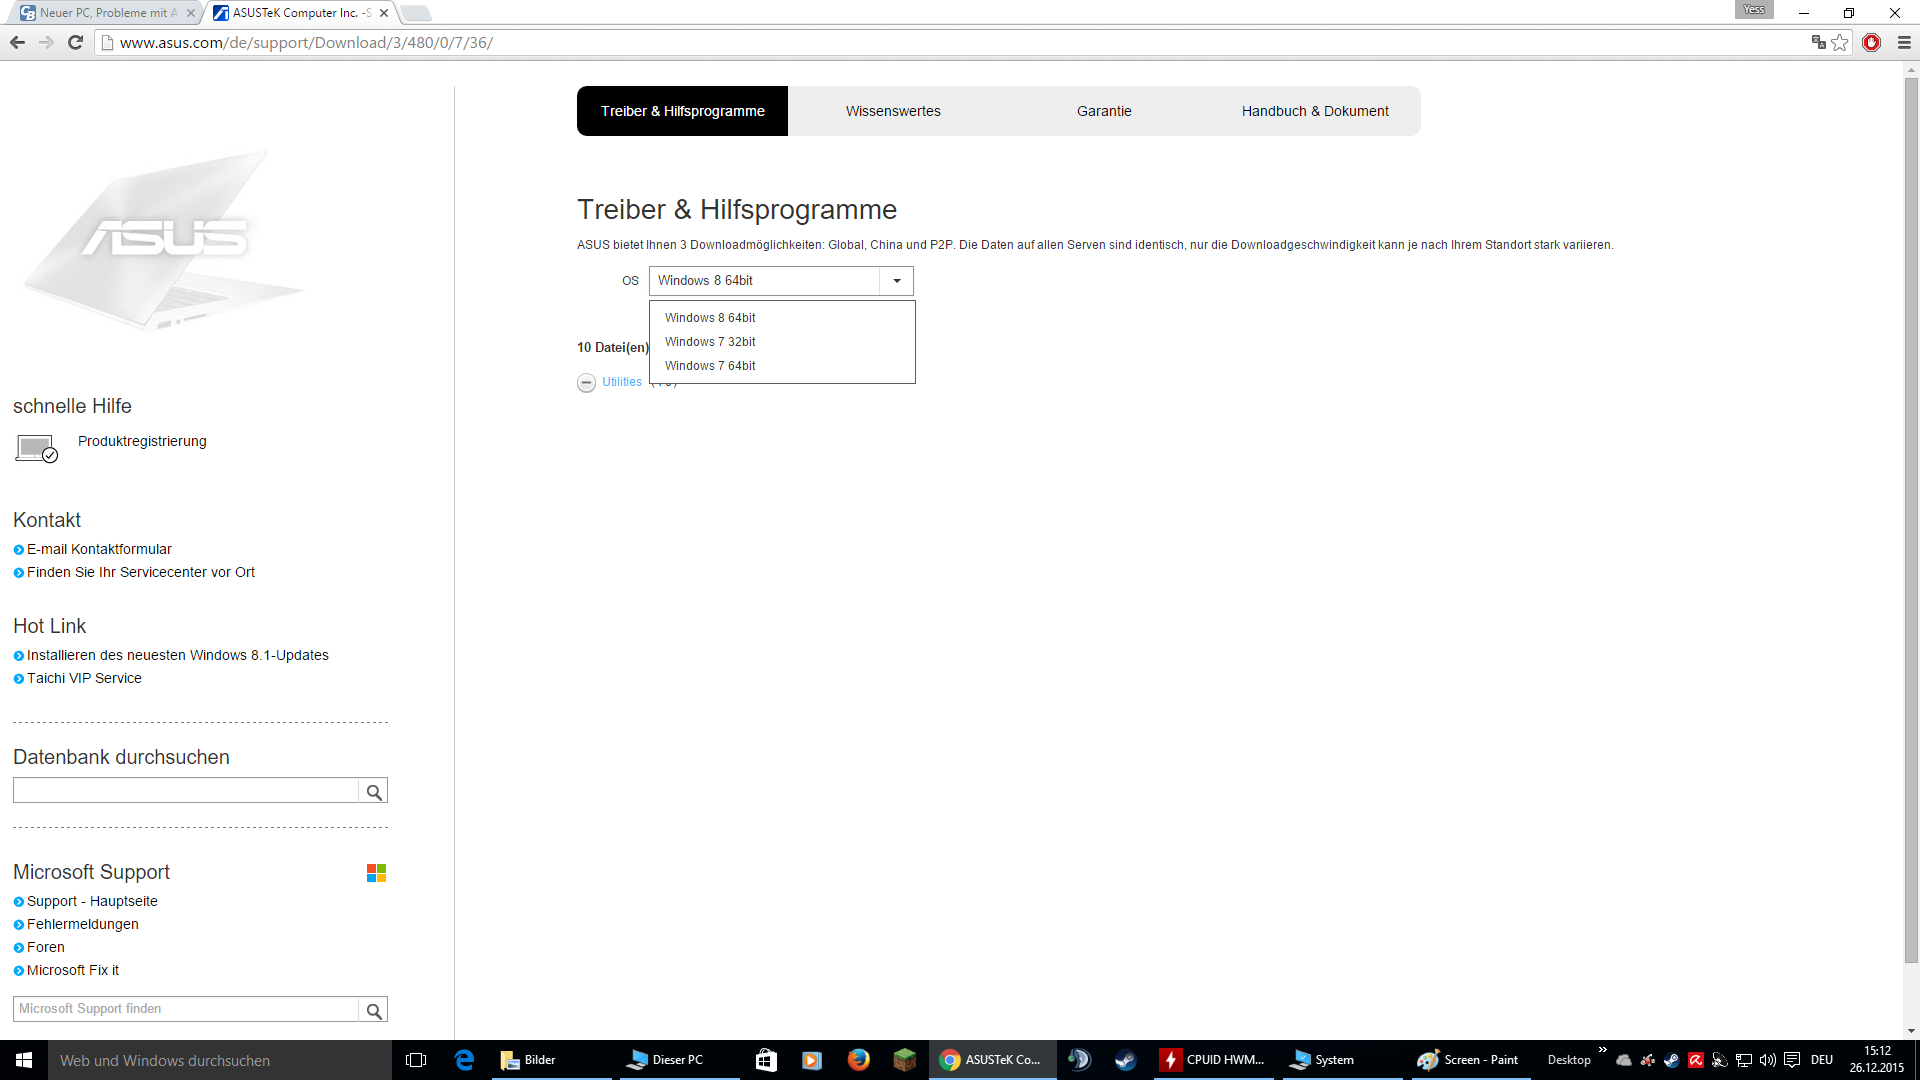Click the OS dropdown arrow
The height and width of the screenshot is (1080, 1920).
[897, 281]
